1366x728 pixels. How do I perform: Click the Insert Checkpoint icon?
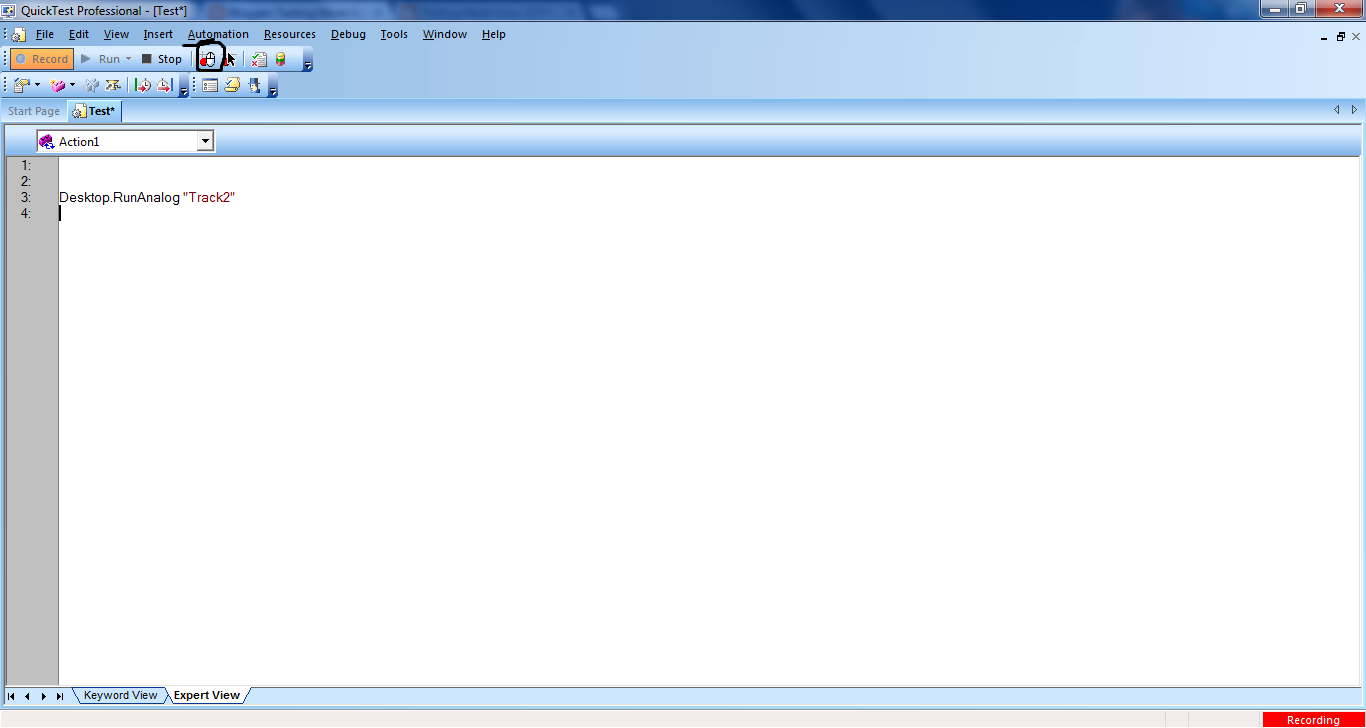21,86
